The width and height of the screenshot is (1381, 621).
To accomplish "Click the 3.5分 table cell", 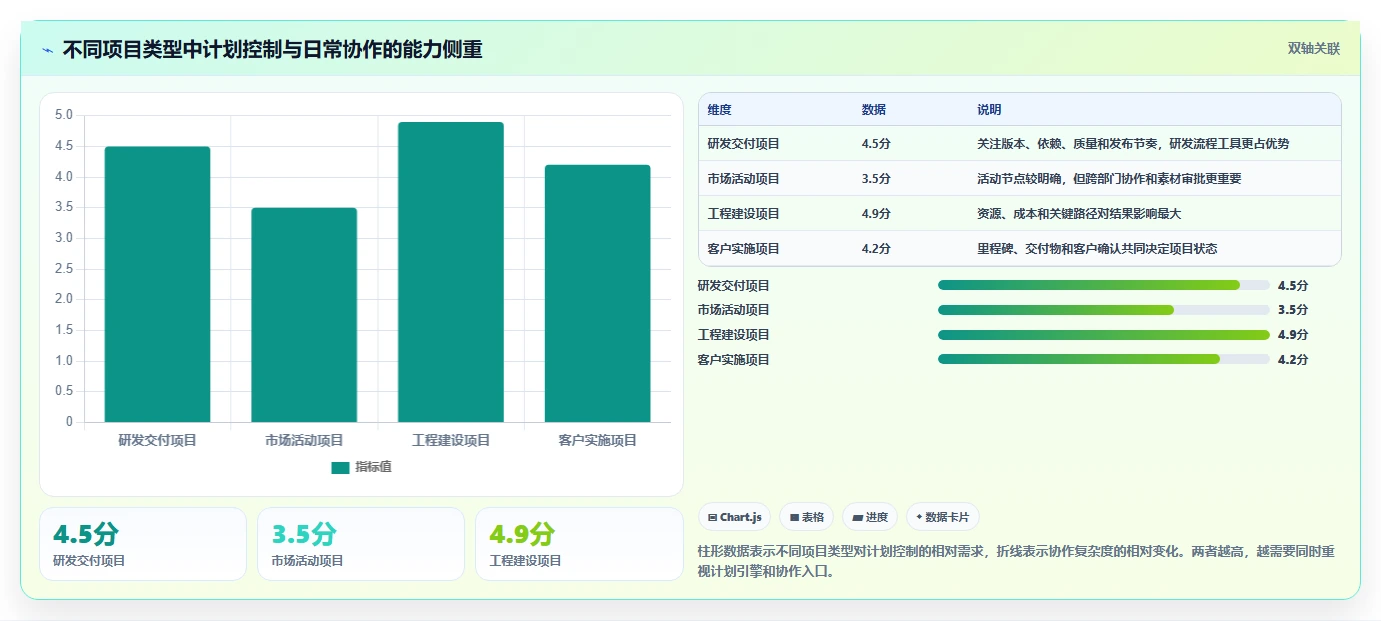I will click(876, 179).
